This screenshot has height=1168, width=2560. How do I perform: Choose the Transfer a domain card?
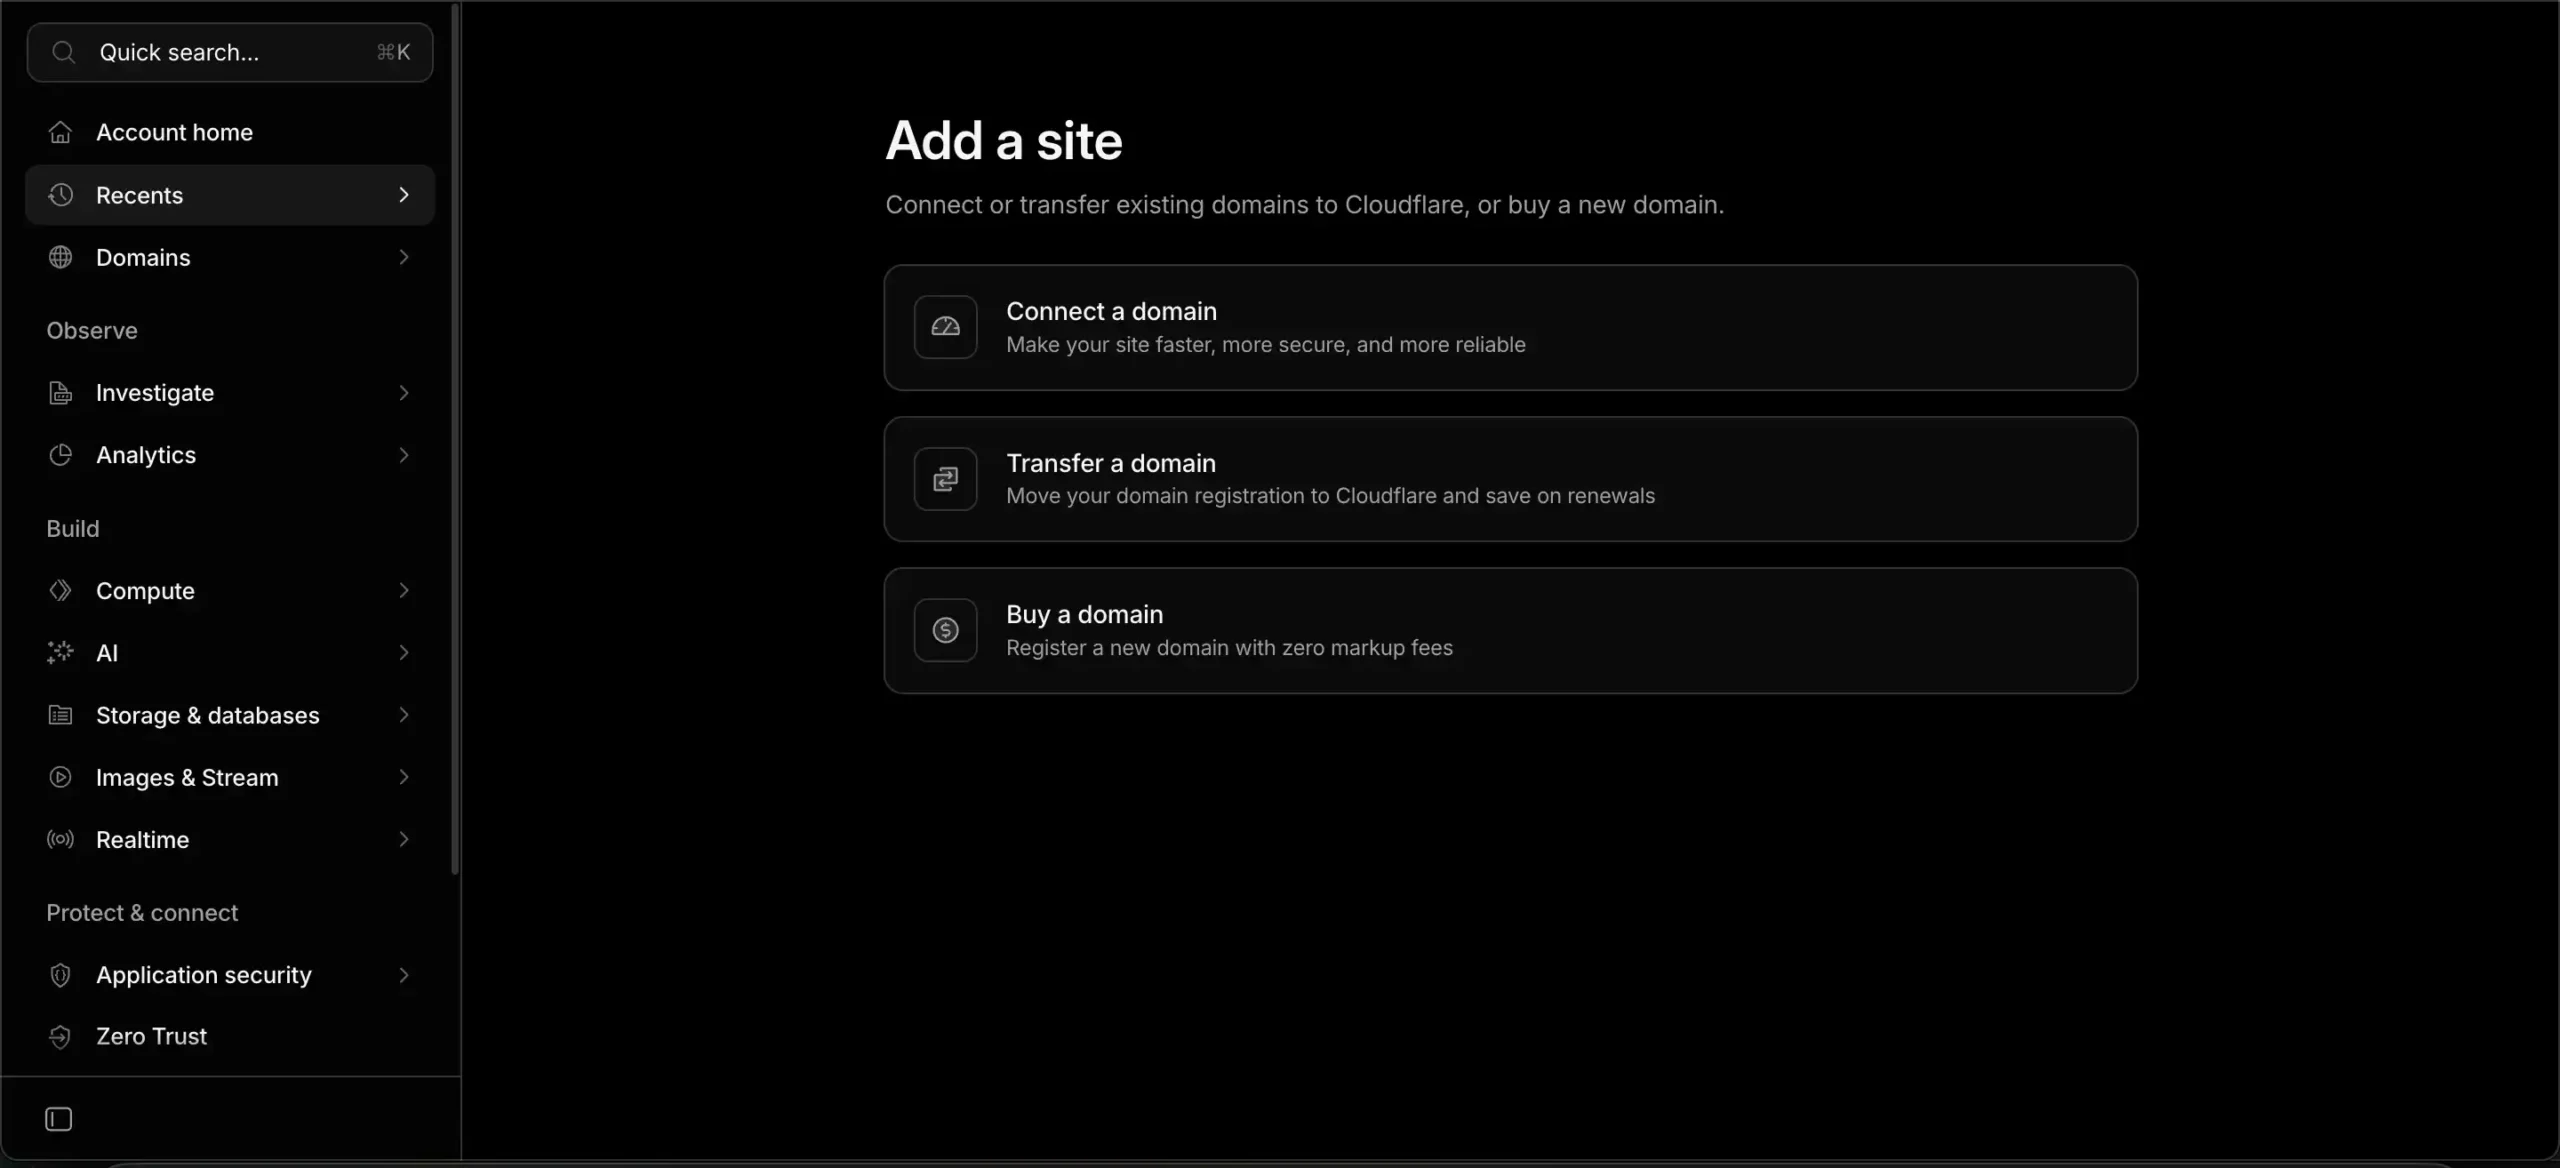1510,479
